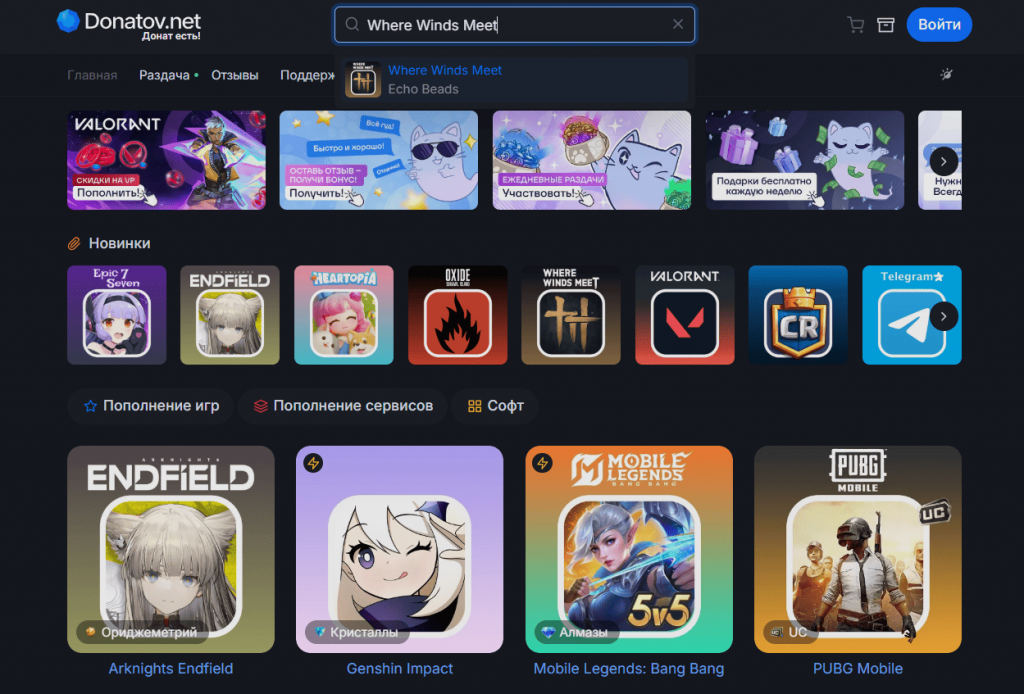
Task: Click the Donatov.net logo
Action: pyautogui.click(x=129, y=24)
